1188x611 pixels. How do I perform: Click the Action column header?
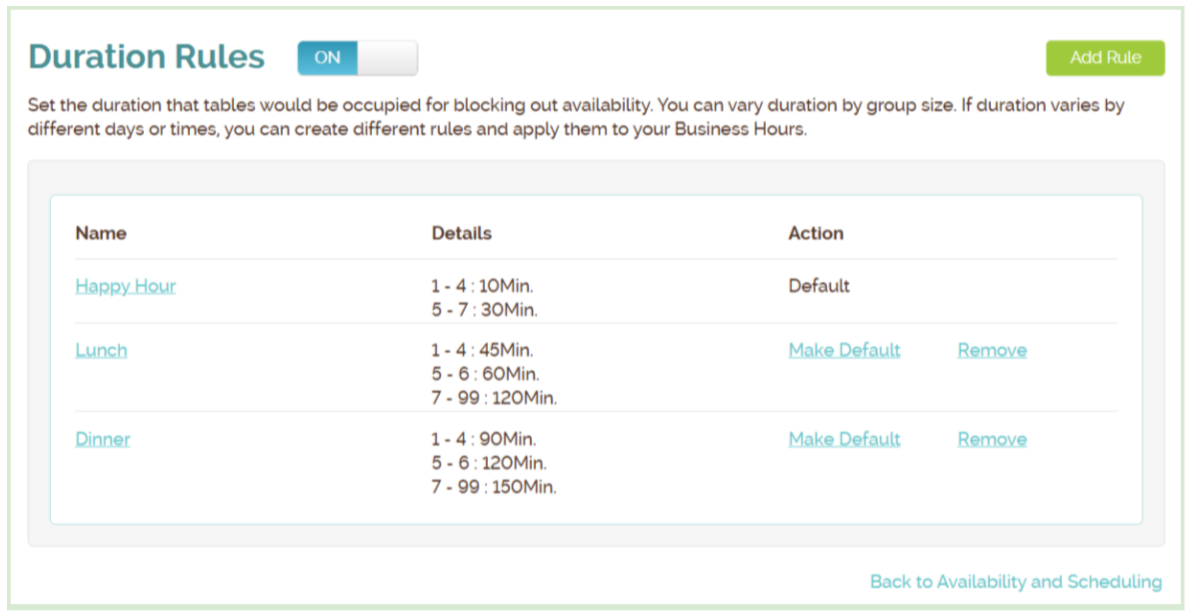pyautogui.click(x=815, y=233)
